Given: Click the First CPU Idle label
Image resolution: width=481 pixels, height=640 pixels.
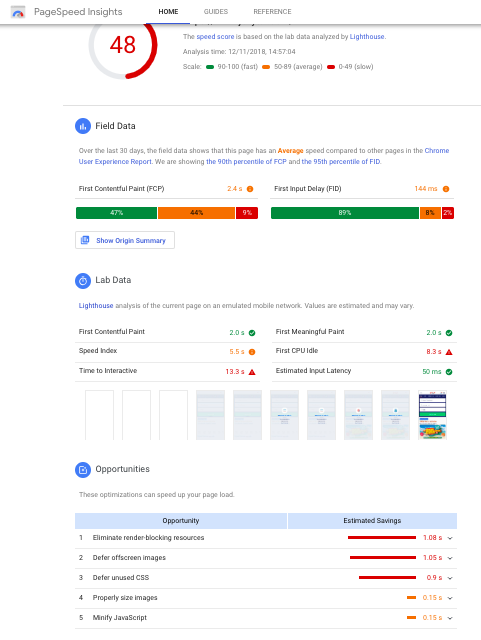Looking at the screenshot, I should pyautogui.click(x=297, y=351).
